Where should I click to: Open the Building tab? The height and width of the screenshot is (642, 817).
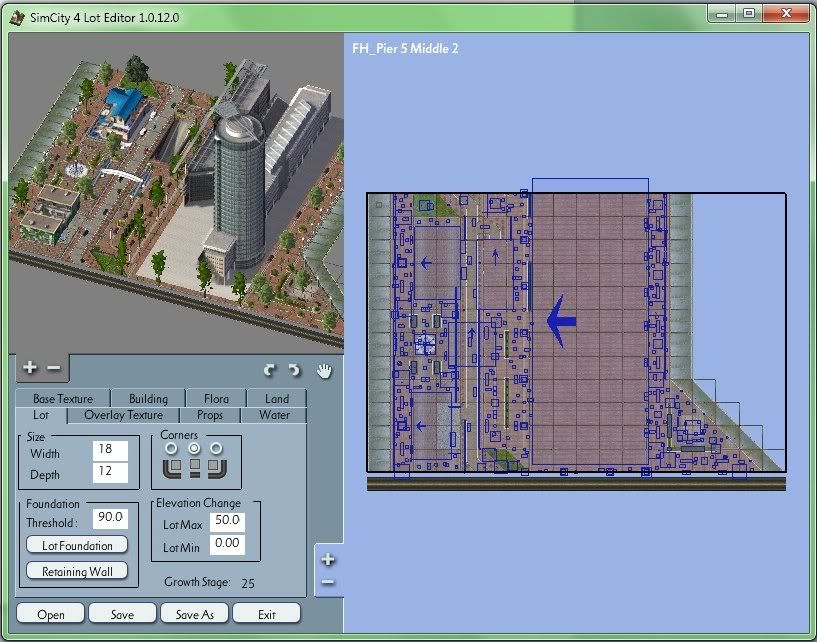pyautogui.click(x=148, y=399)
